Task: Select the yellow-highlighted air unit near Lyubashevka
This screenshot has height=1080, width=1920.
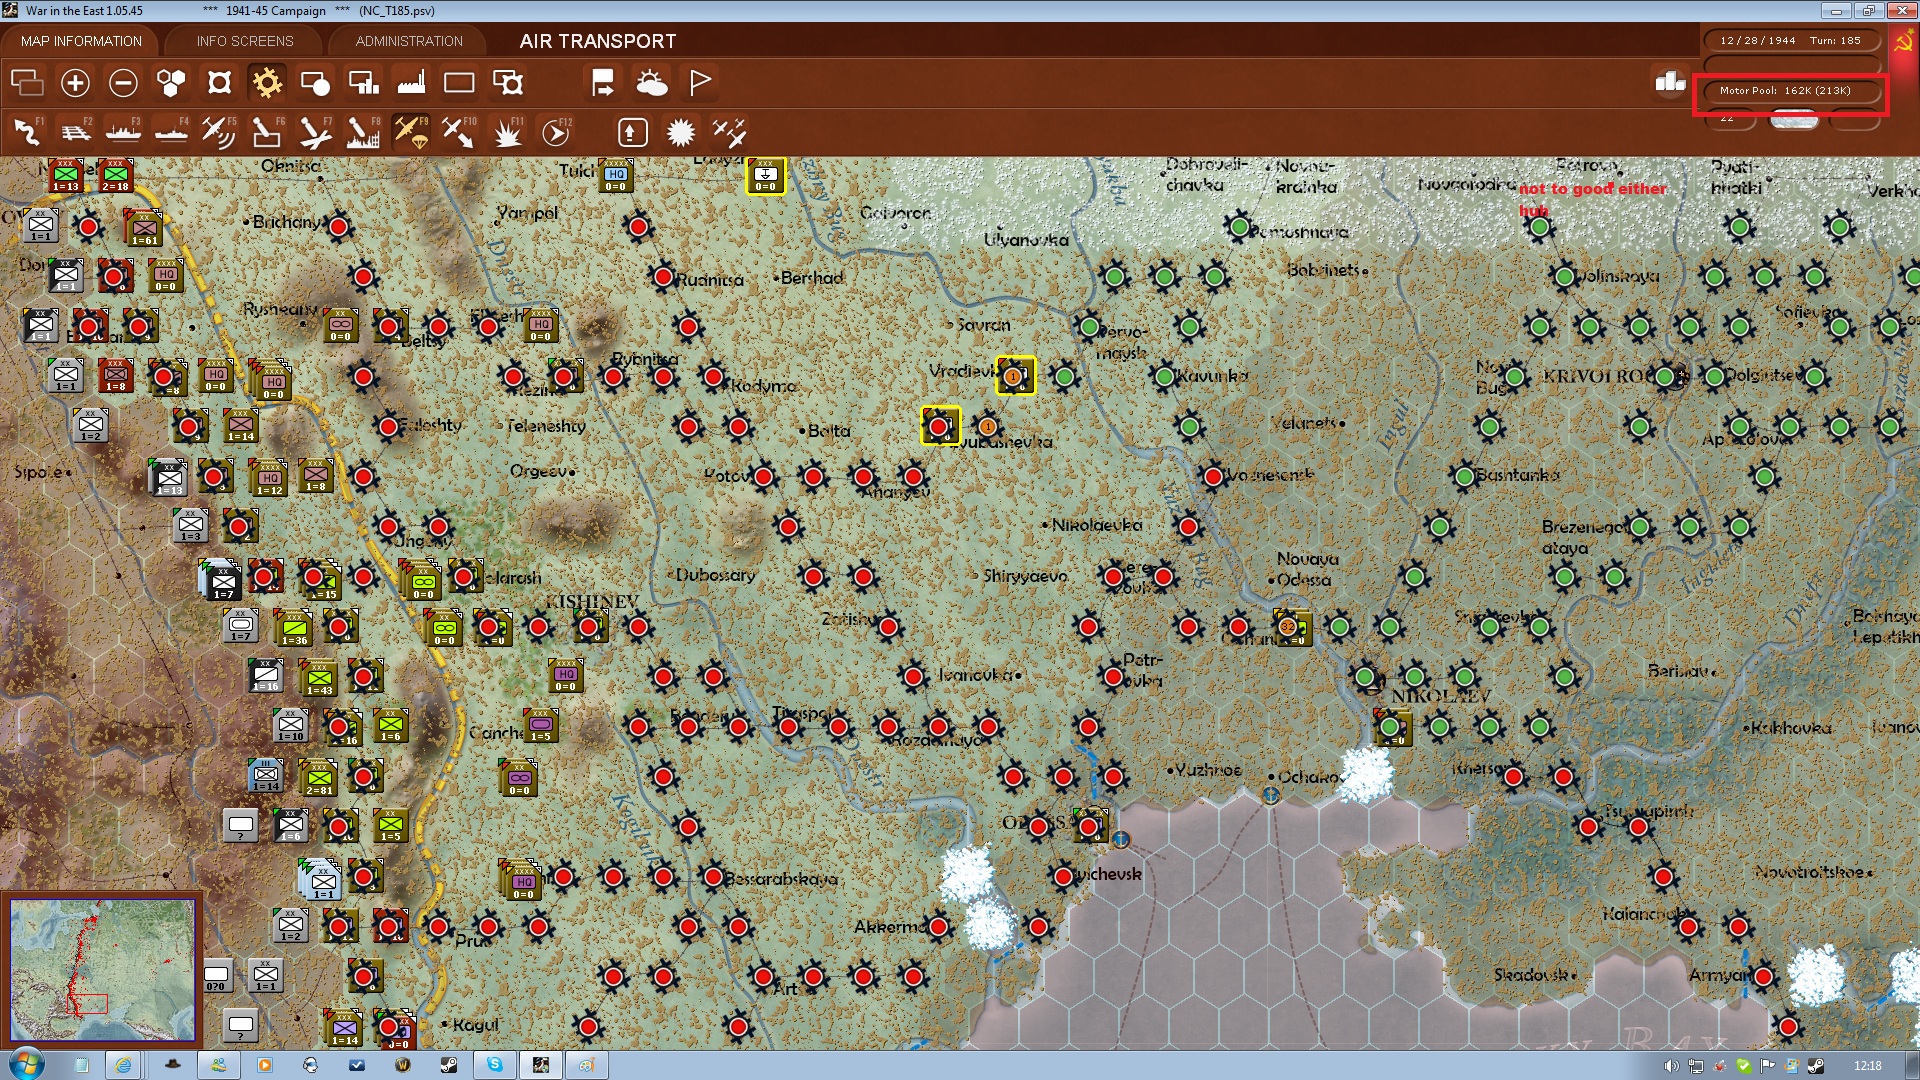Action: pos(940,426)
